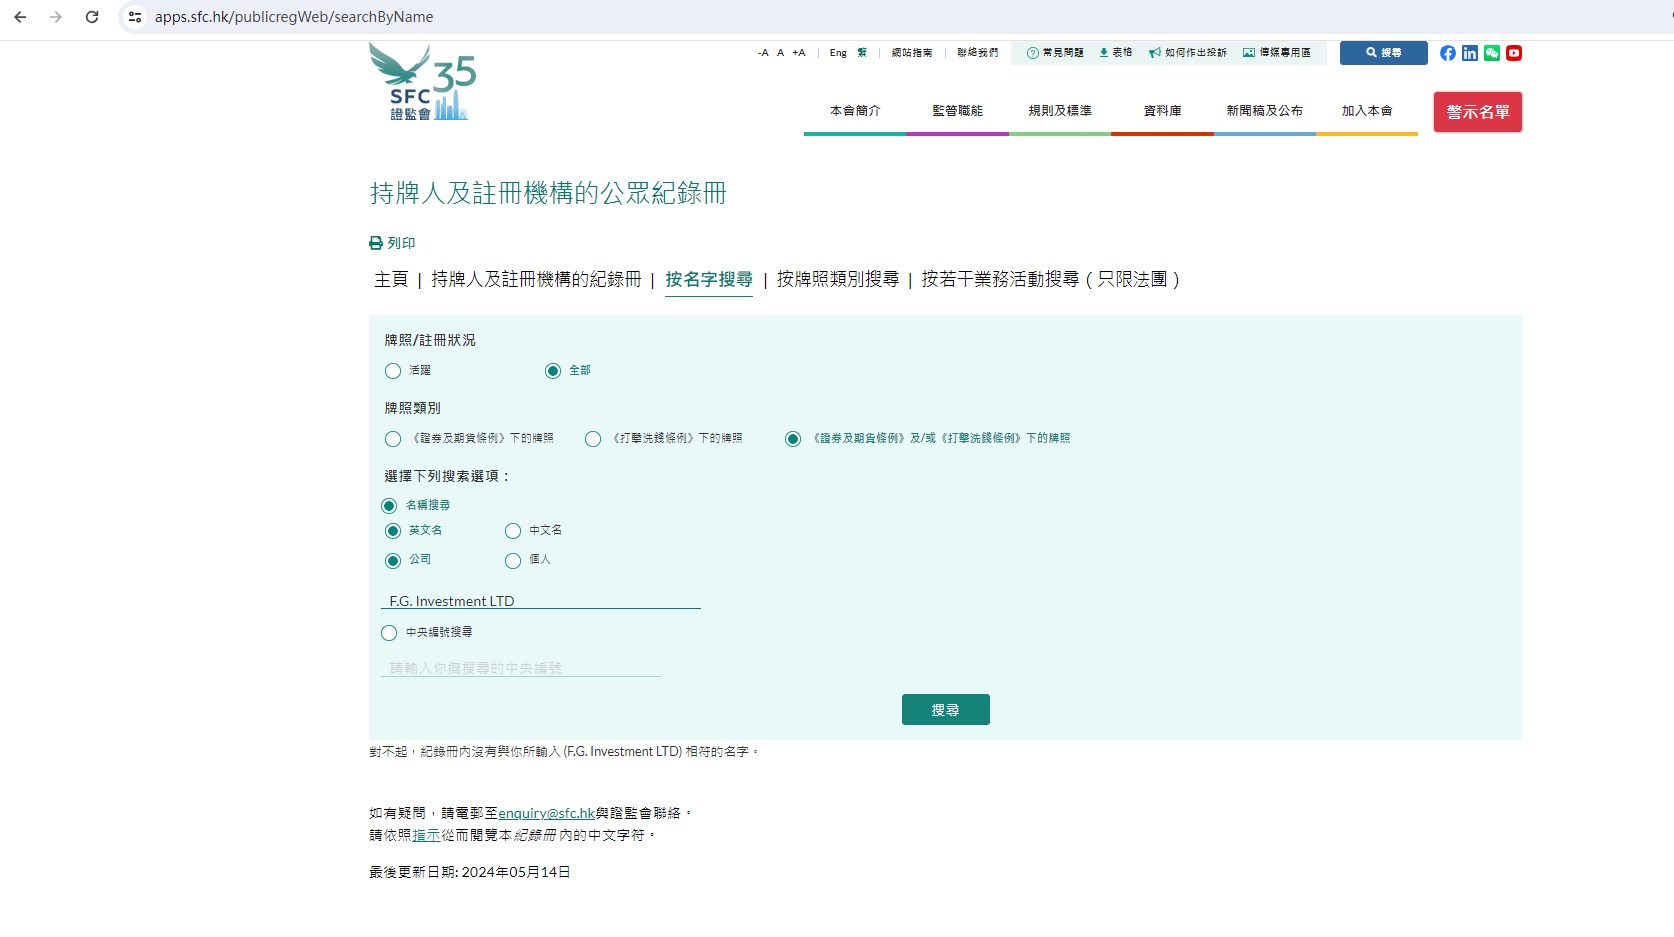
Task: Choose the 個人 radio button
Action: click(513, 561)
